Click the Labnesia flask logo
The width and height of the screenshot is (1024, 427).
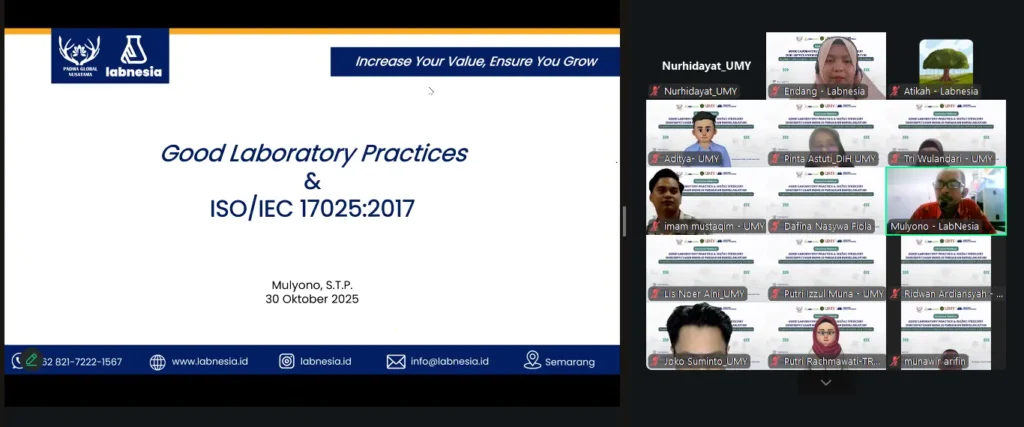click(134, 54)
